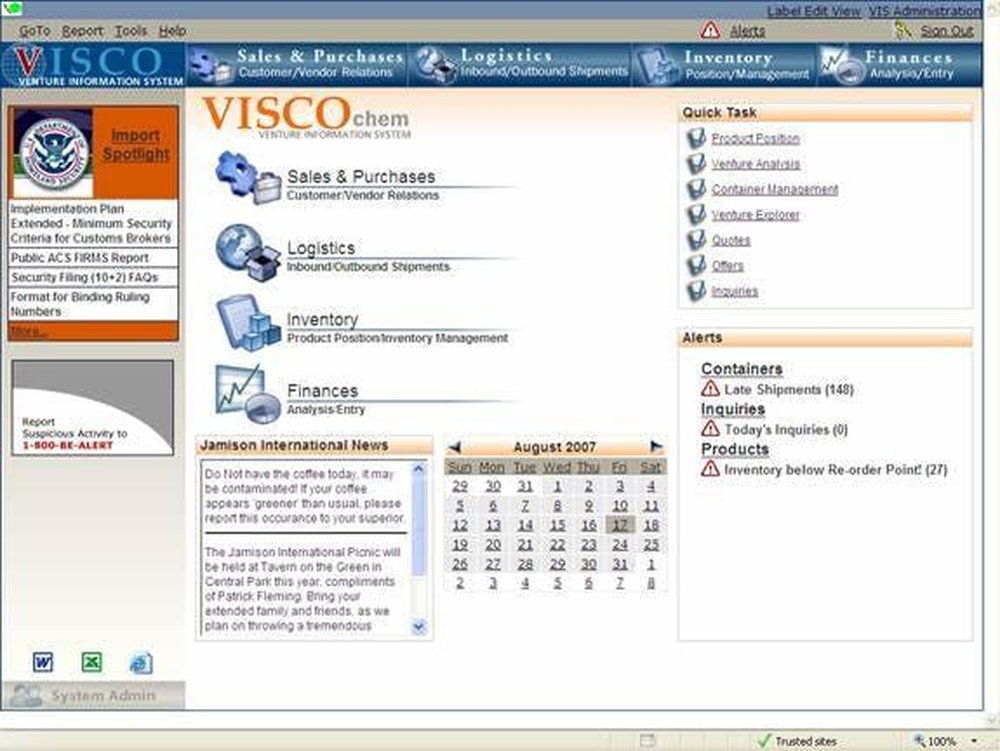1000x751 pixels.
Task: Open the Excel icon in the sidebar
Action: 91,662
